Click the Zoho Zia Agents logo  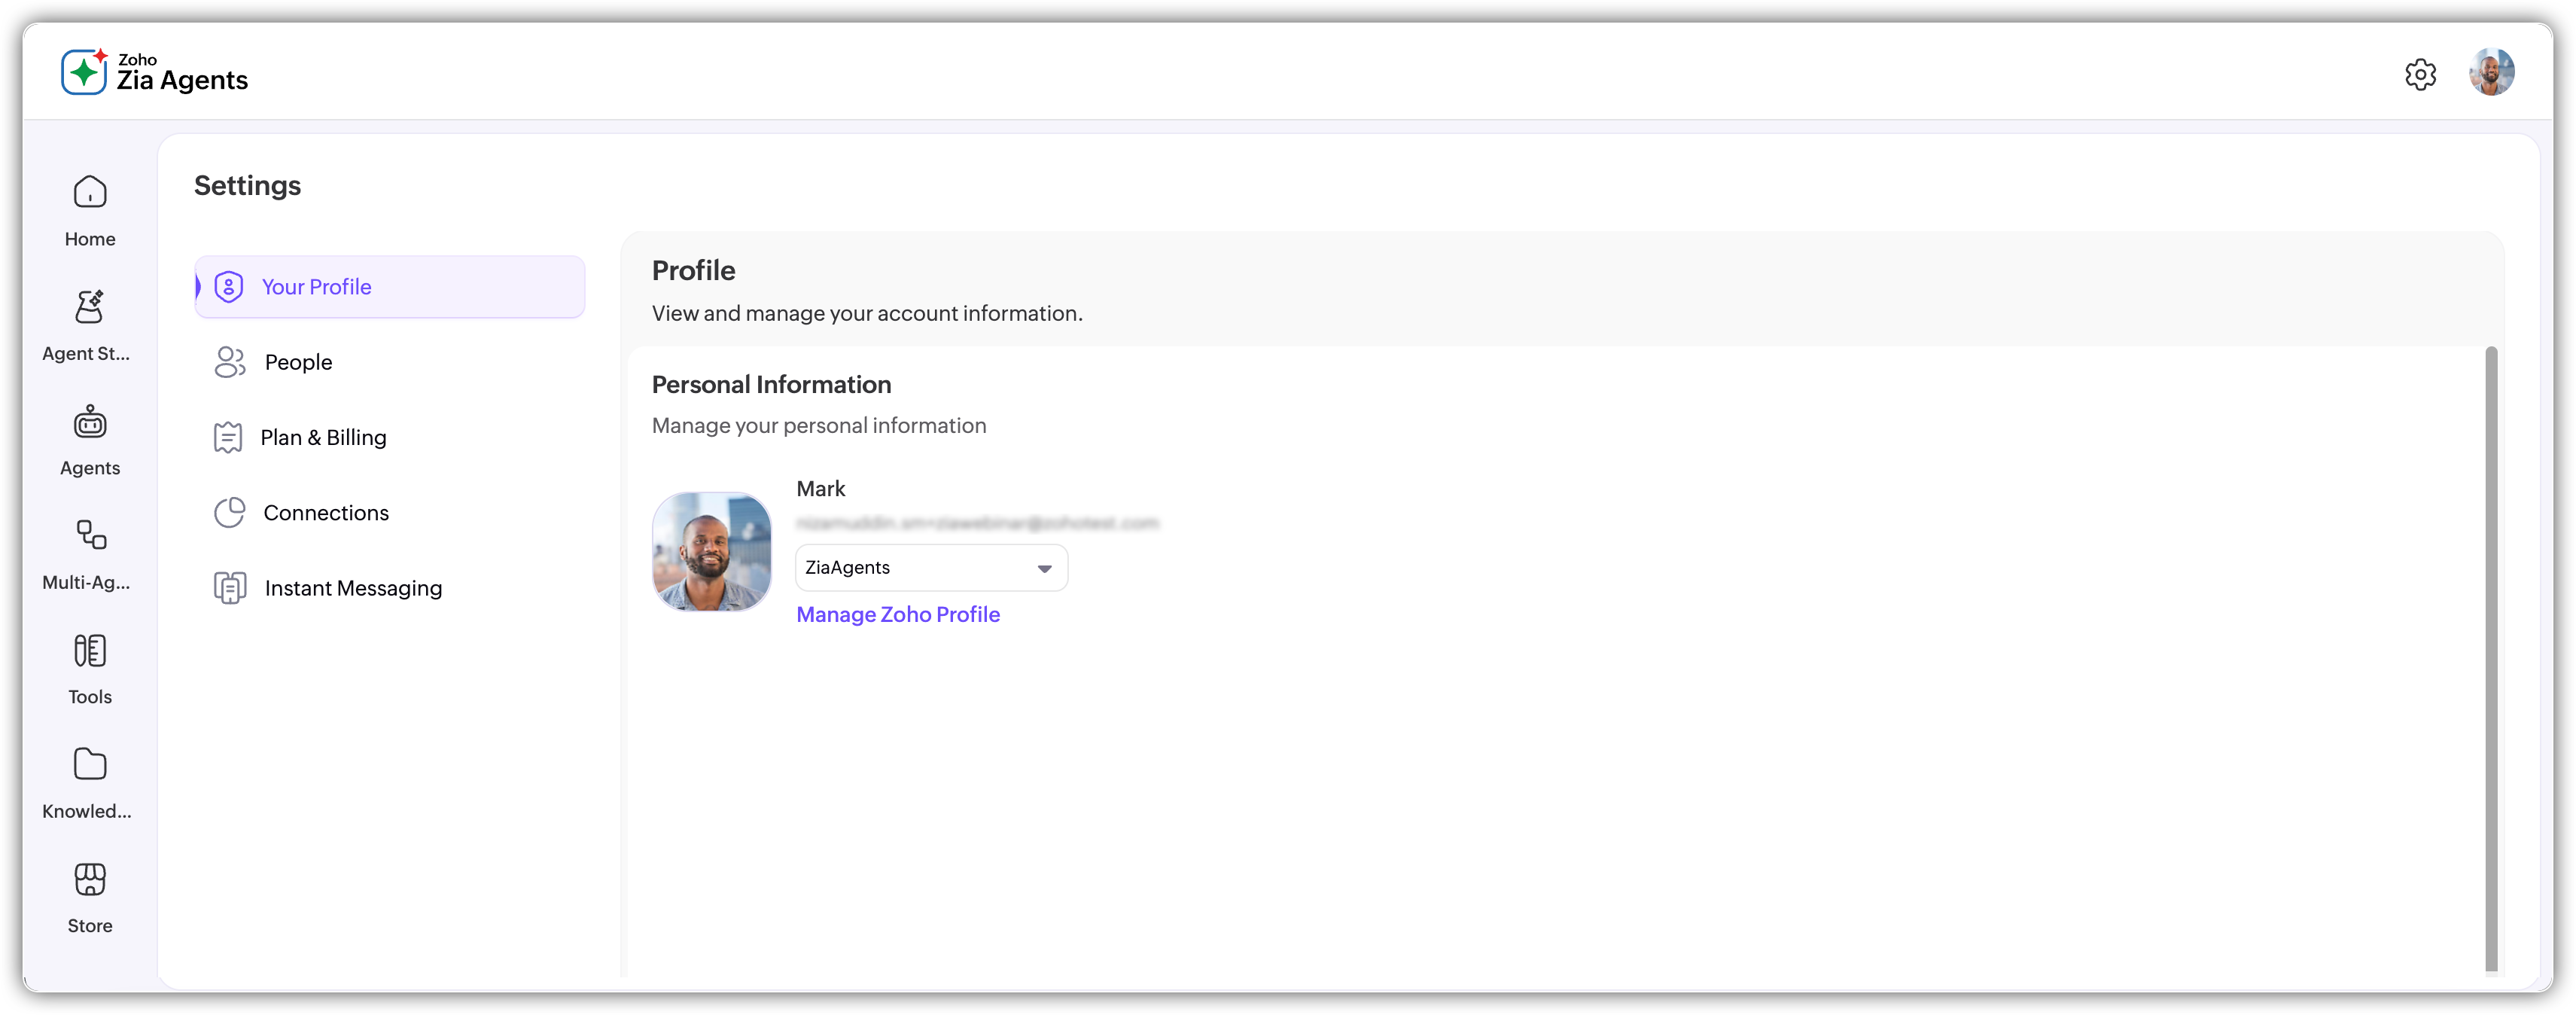click(155, 72)
